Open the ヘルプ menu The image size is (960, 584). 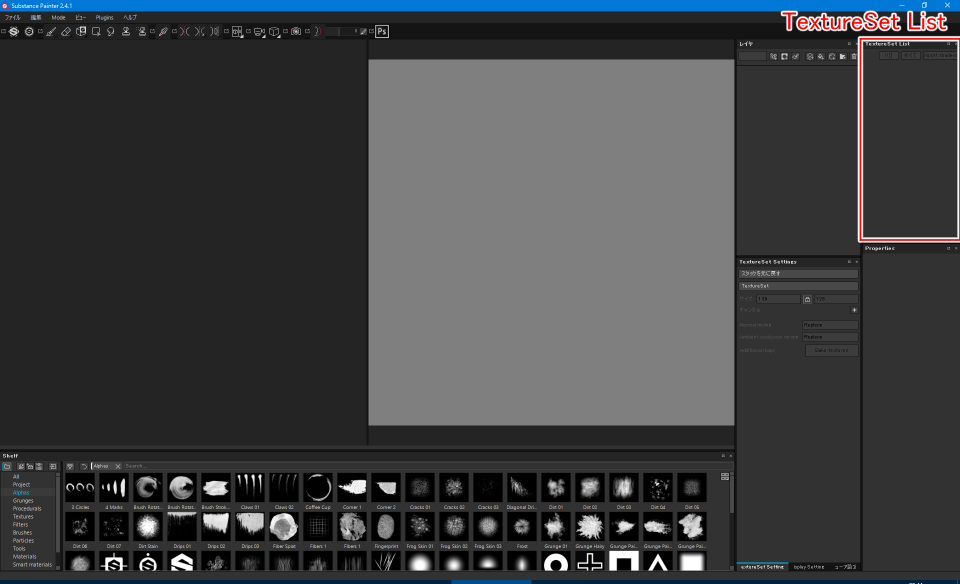(x=130, y=18)
